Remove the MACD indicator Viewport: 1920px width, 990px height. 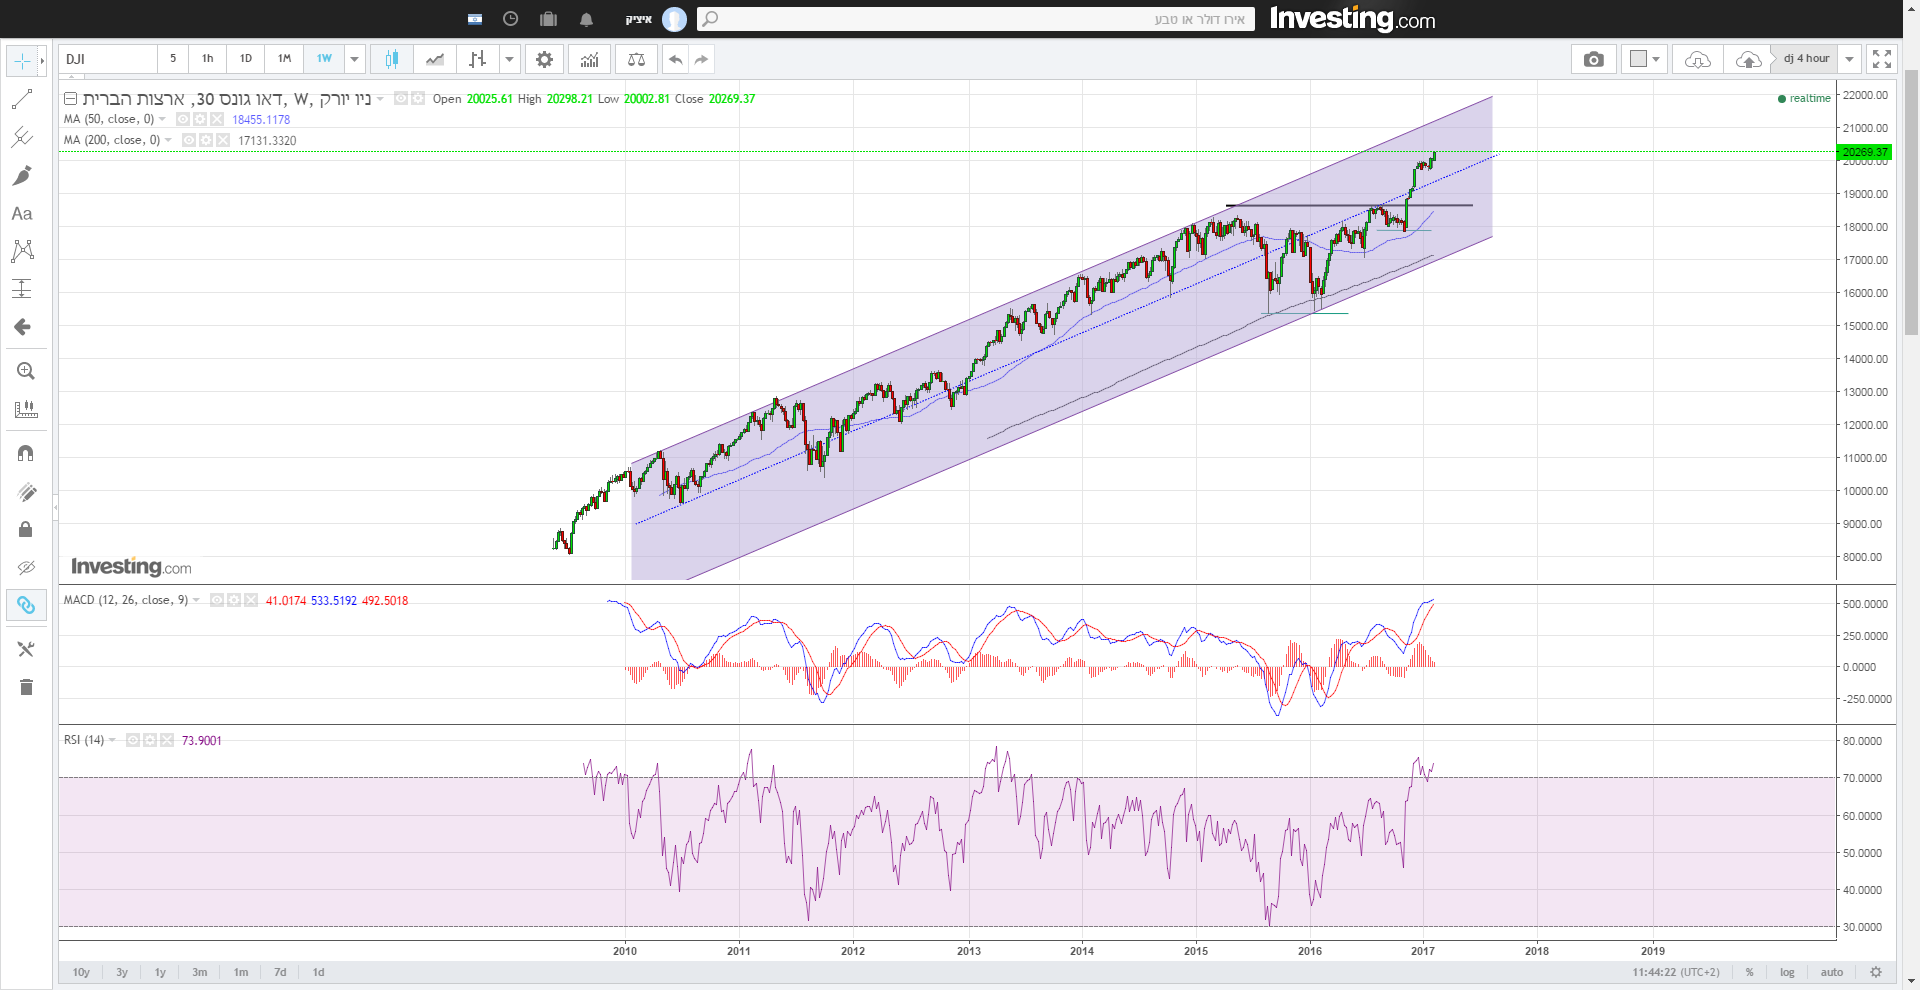(251, 600)
